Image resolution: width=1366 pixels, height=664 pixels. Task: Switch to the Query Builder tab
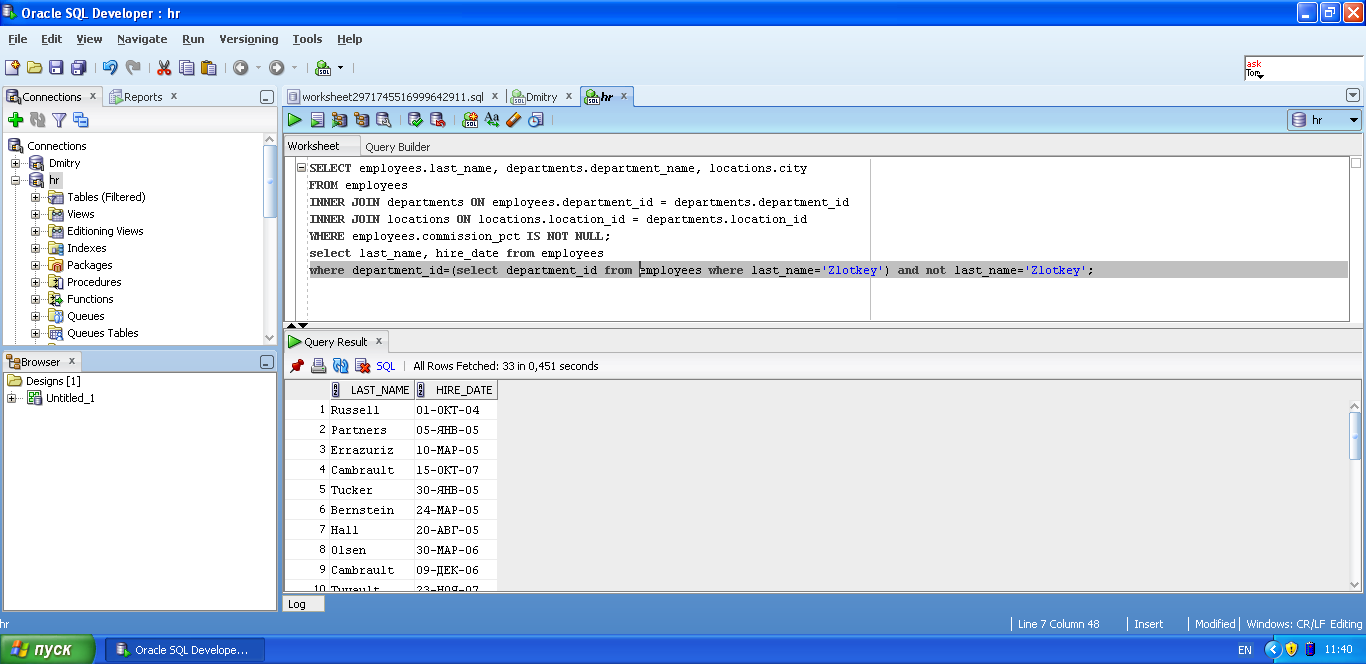(x=398, y=147)
